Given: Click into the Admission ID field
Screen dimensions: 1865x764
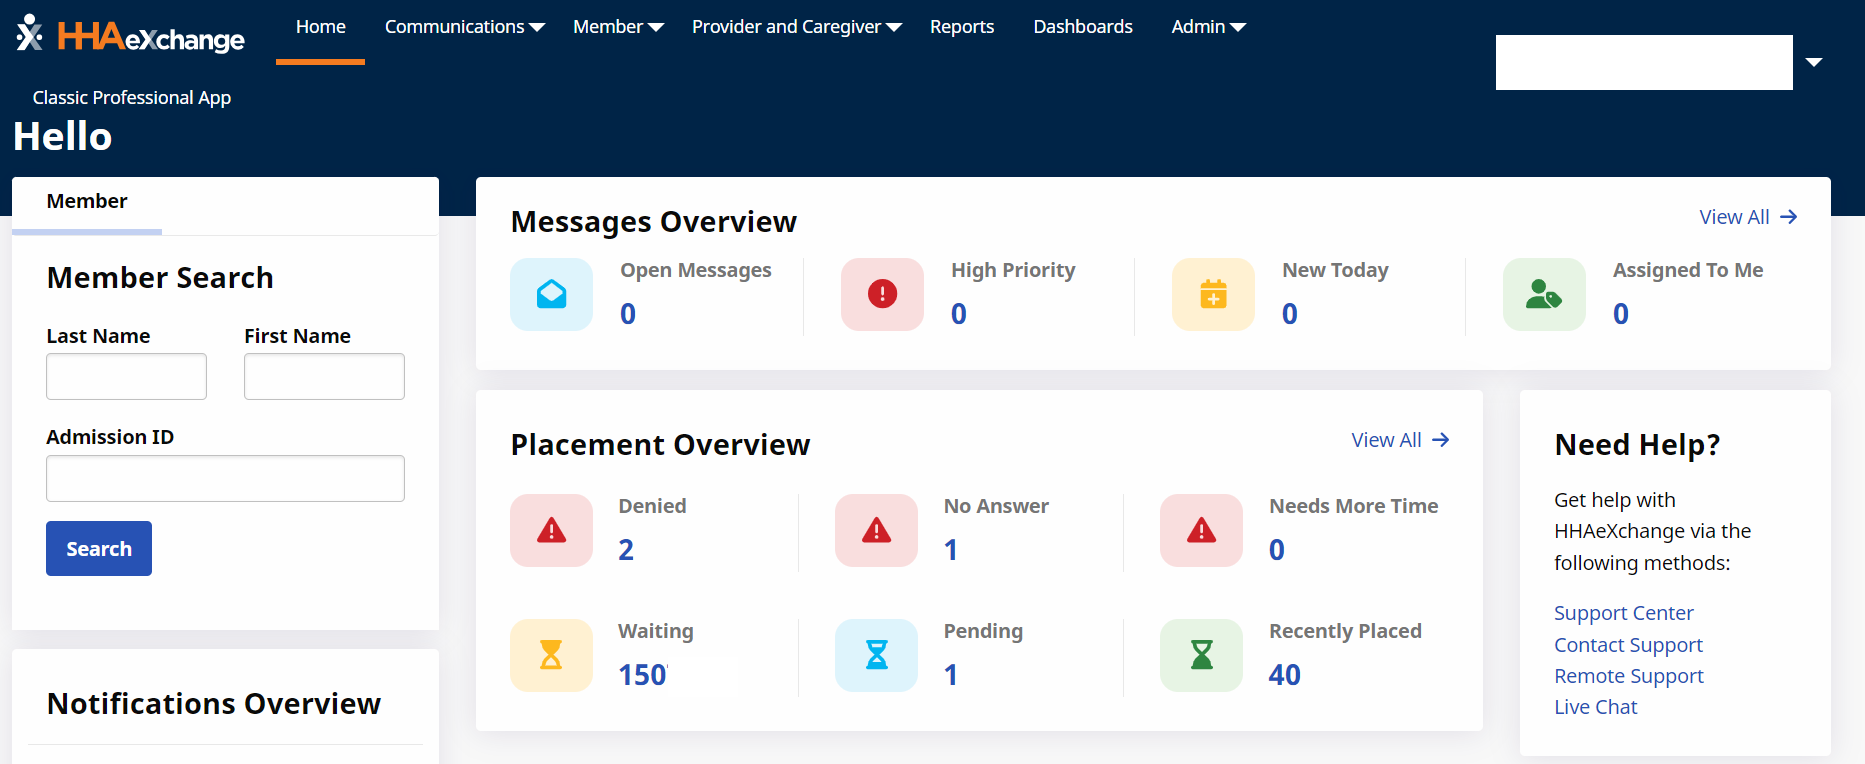Looking at the screenshot, I should click(225, 479).
